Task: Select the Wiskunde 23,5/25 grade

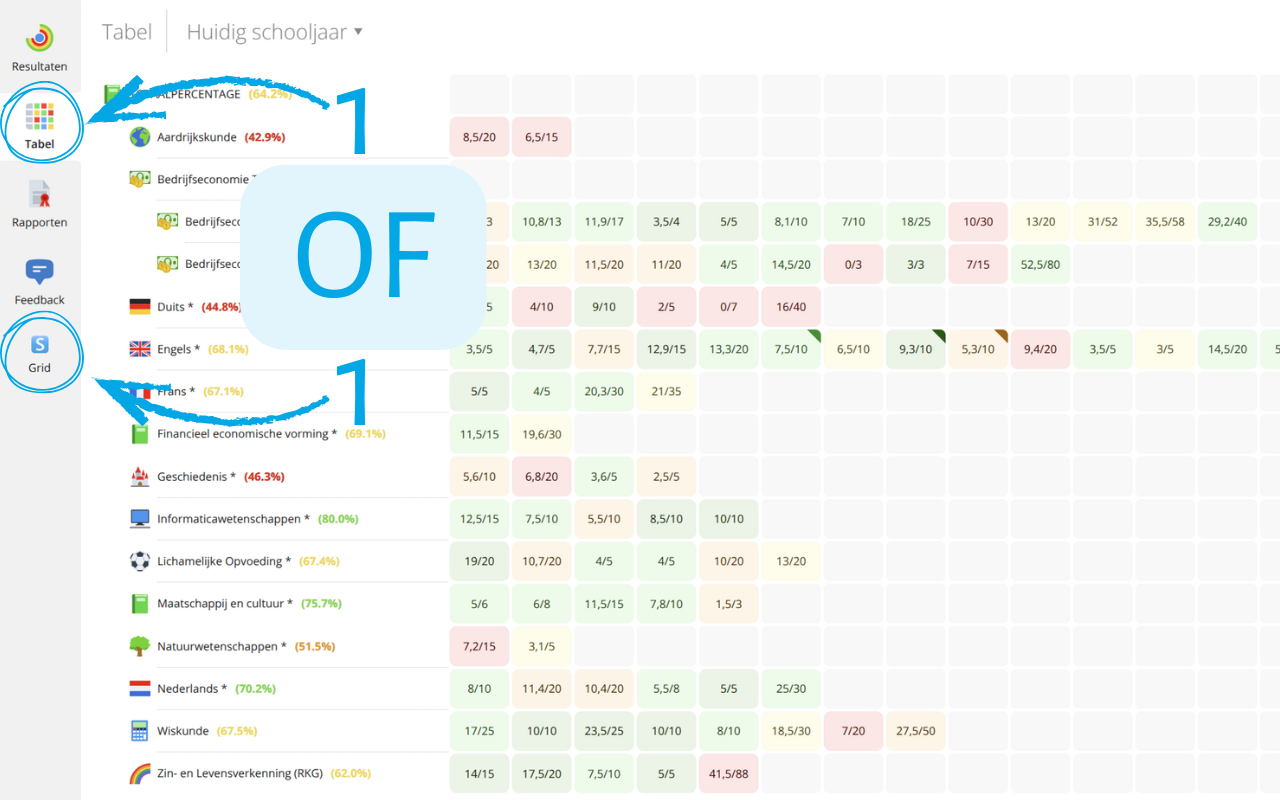Action: pos(604,731)
